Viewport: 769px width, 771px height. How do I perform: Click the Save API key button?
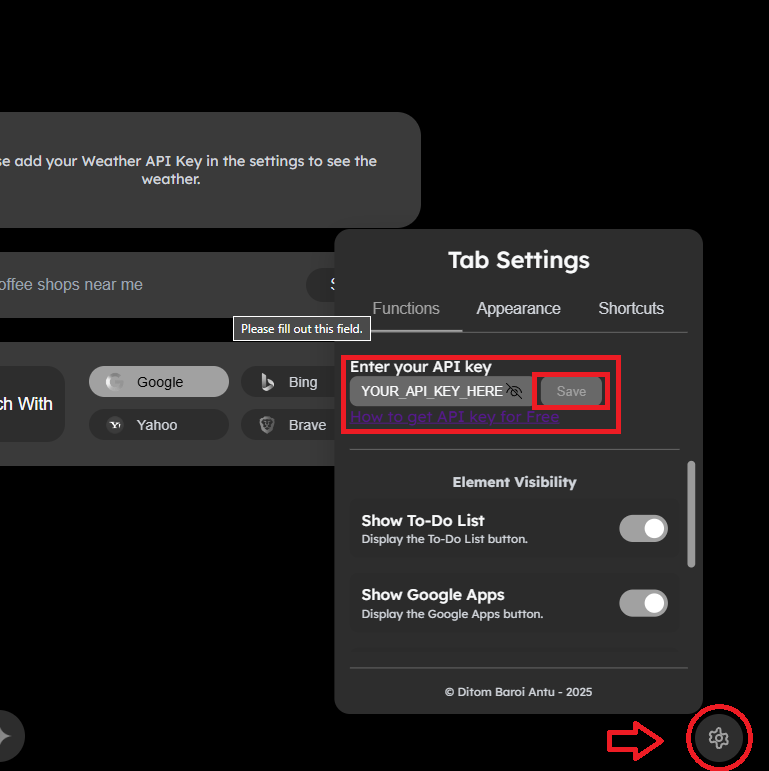(571, 391)
